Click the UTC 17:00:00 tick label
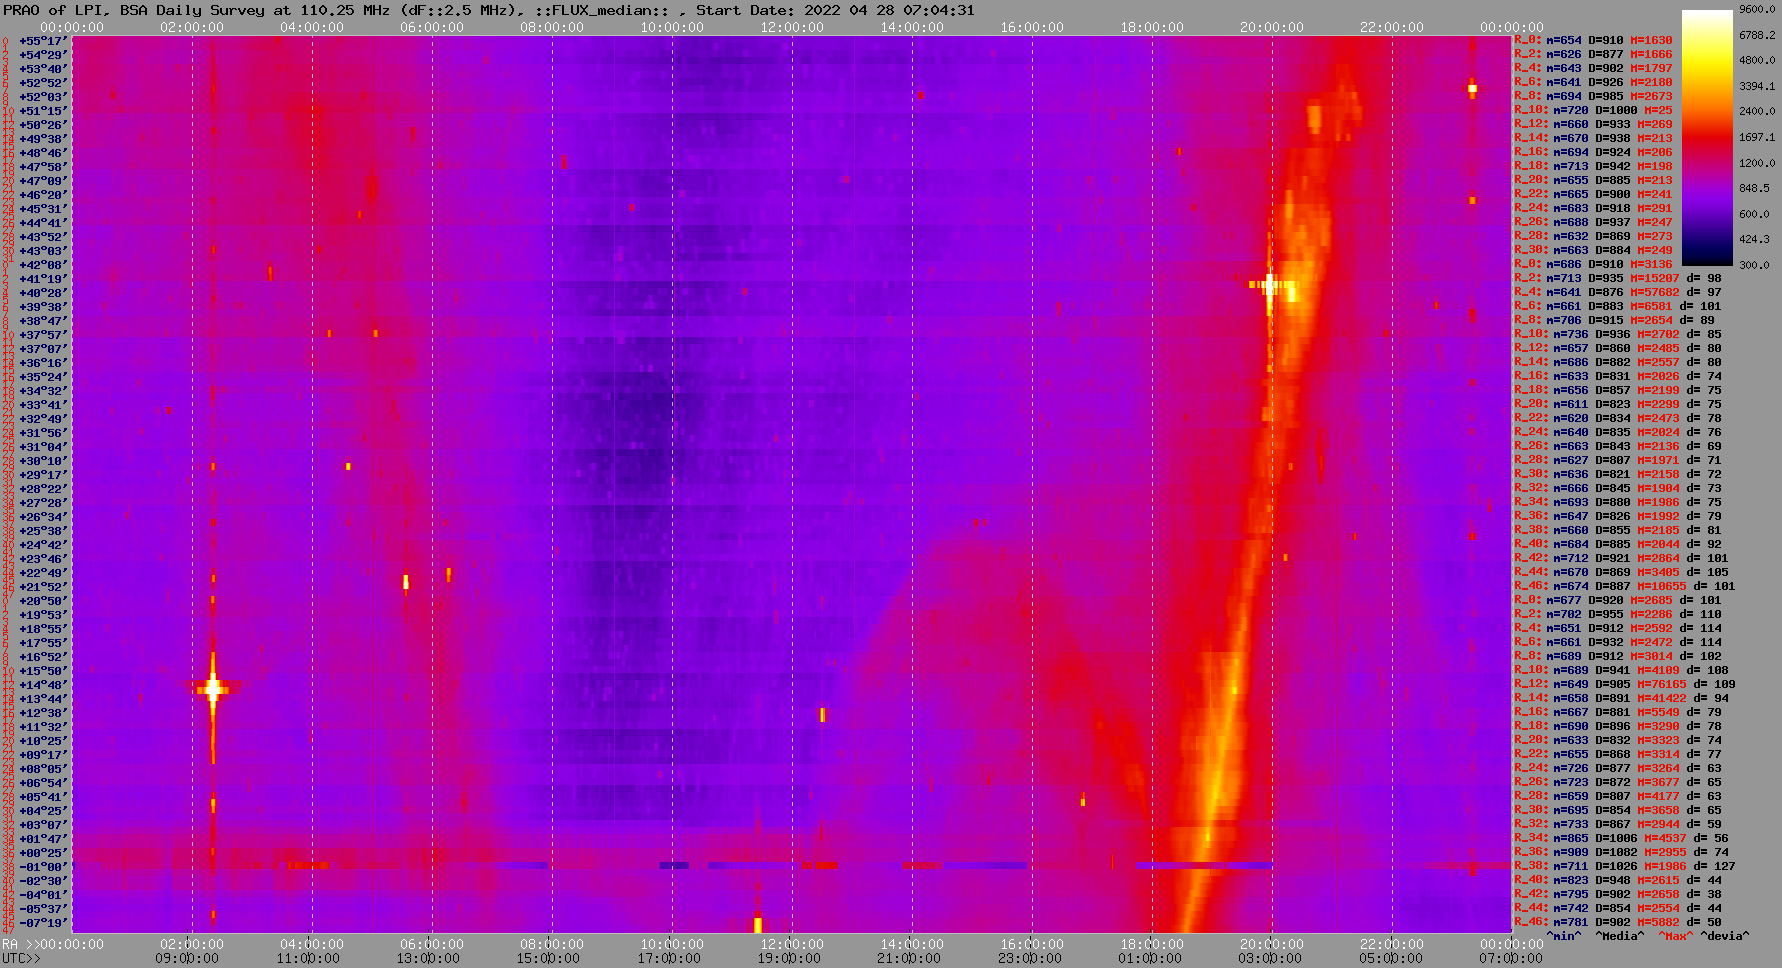Viewport: 1782px width, 968px height. click(669, 958)
